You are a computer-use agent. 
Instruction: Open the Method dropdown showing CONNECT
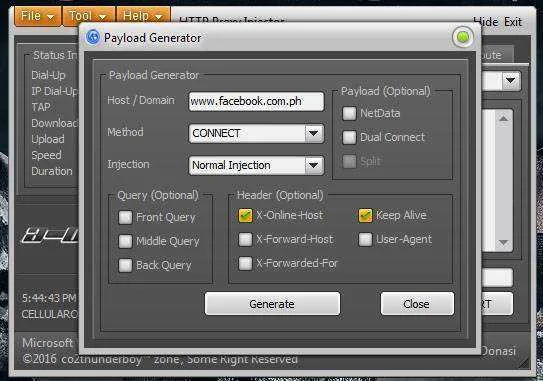(x=256, y=133)
